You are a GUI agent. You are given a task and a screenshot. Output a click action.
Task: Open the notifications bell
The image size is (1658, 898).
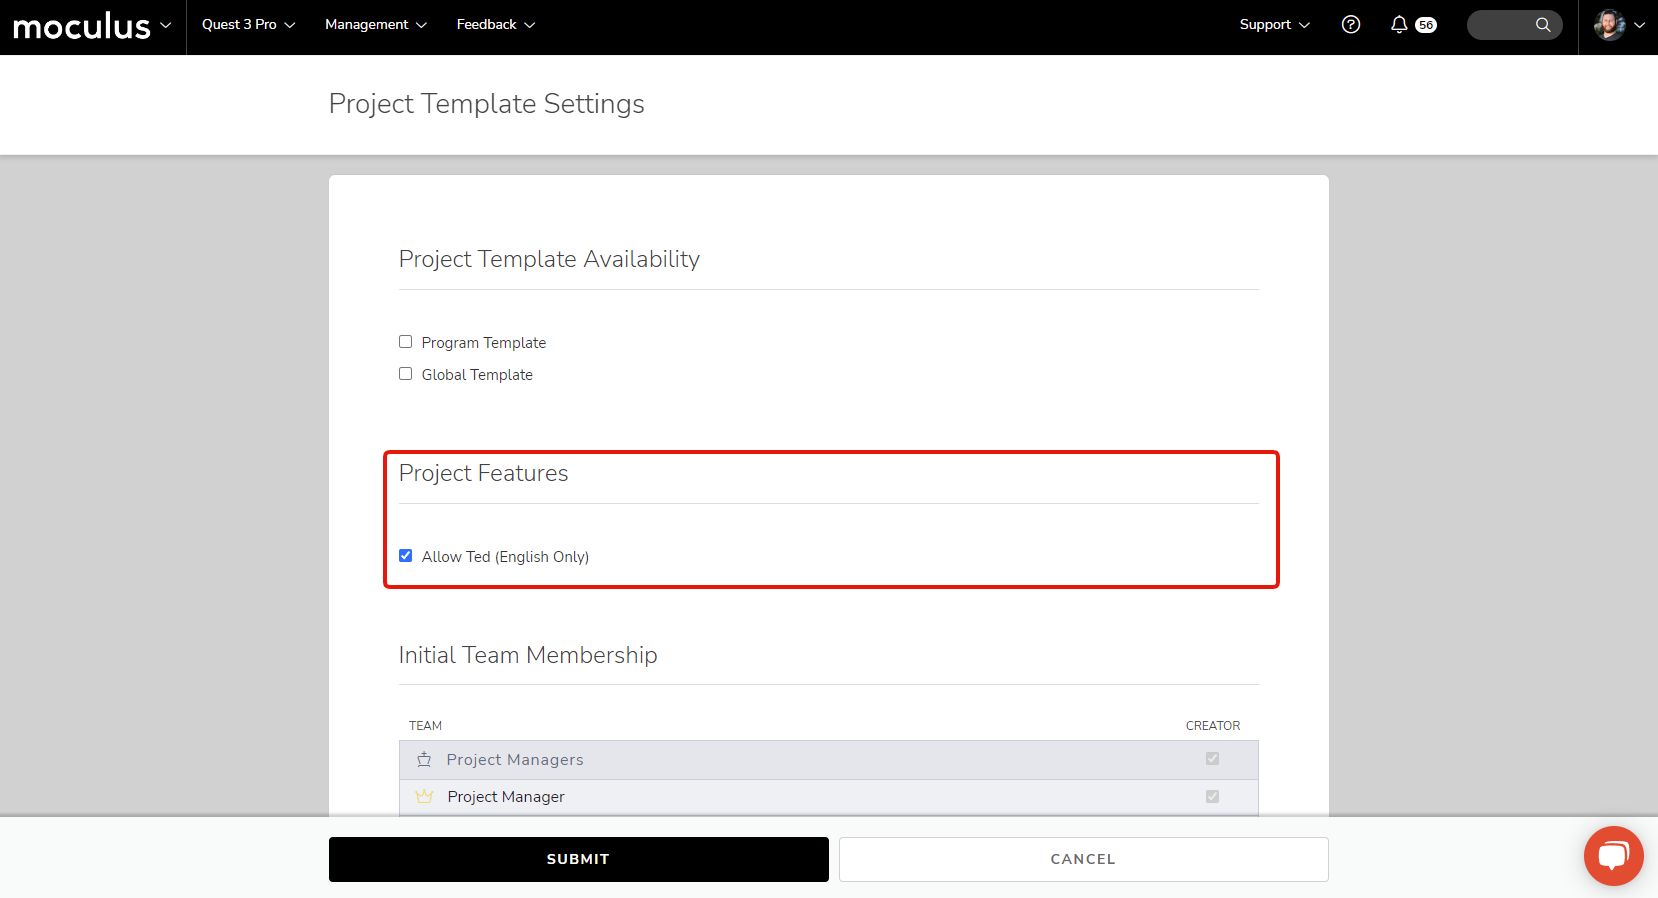[x=1399, y=25]
